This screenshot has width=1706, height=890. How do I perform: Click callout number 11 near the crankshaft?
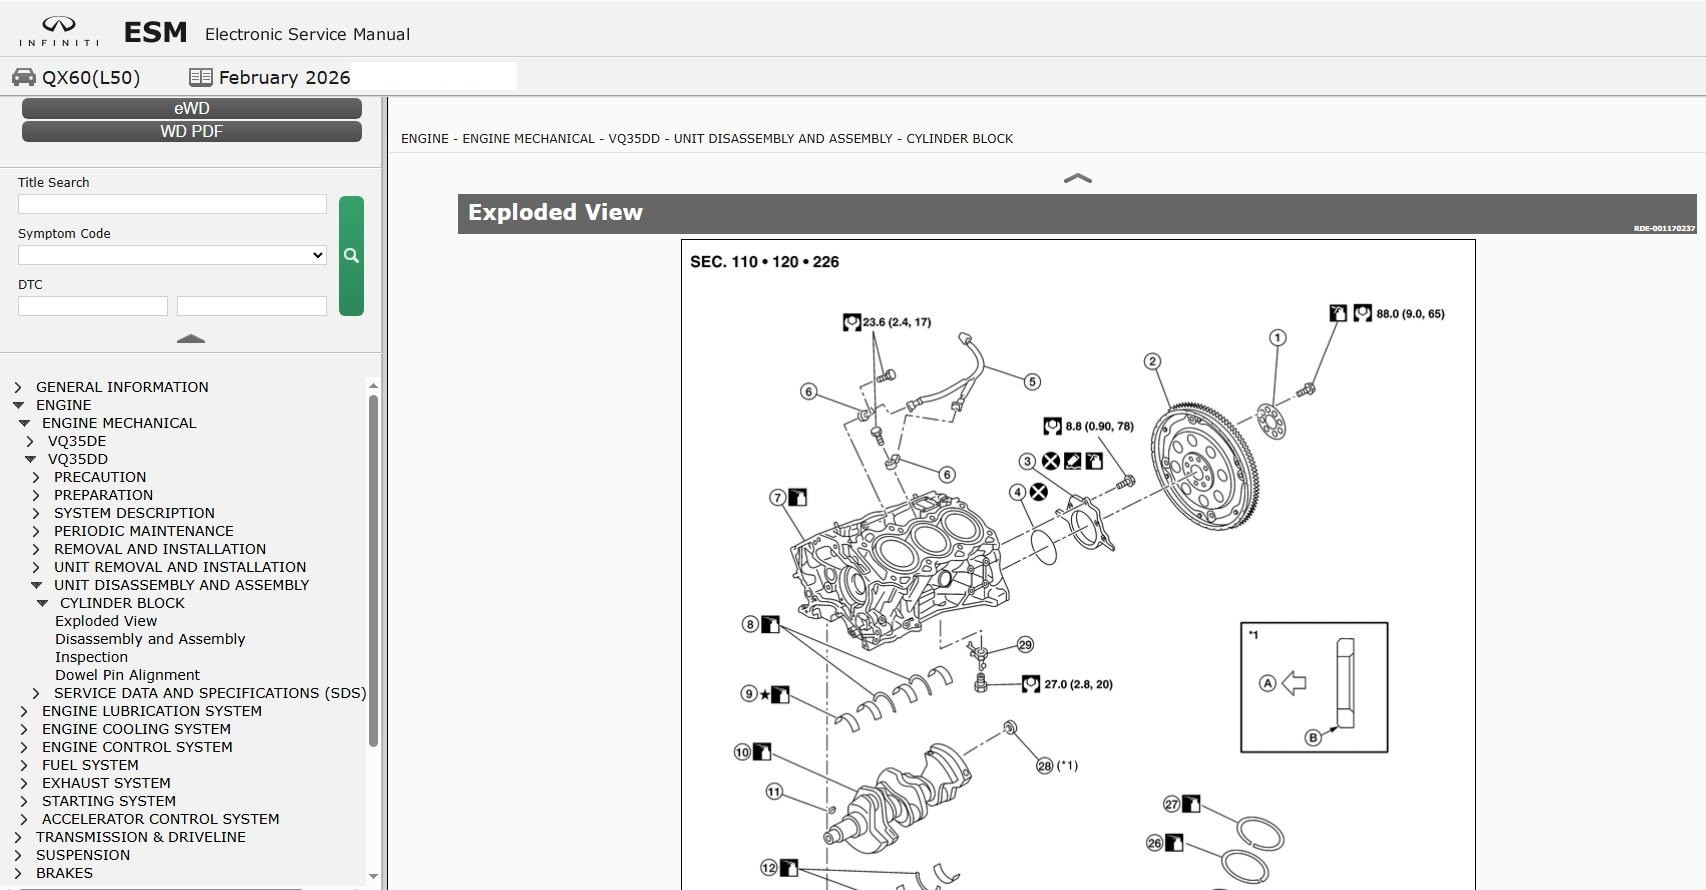point(774,791)
